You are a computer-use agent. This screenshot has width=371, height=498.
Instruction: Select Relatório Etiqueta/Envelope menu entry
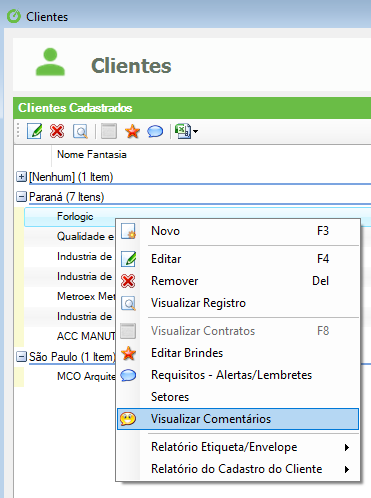238,447
